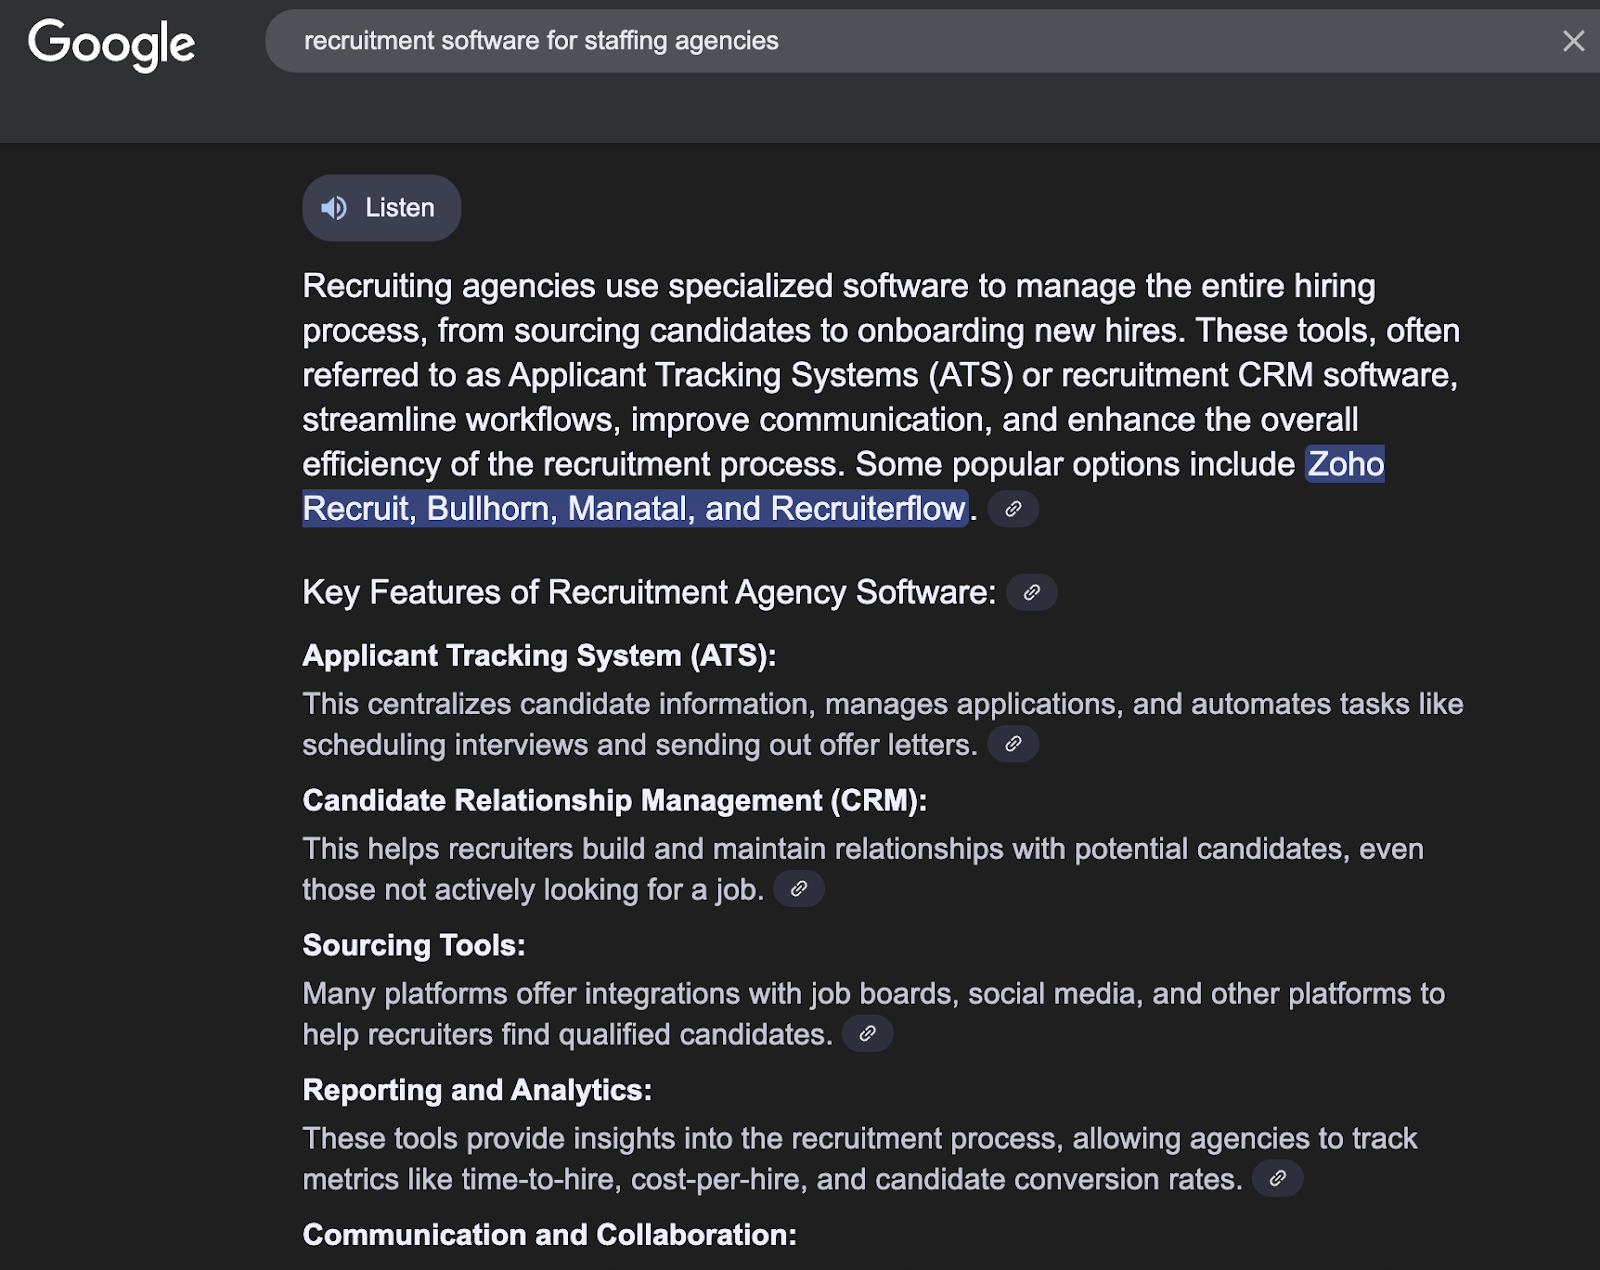This screenshot has height=1270, width=1600.
Task: Click 'Key Features of Recruitment Agency Software' heading
Action: click(649, 593)
